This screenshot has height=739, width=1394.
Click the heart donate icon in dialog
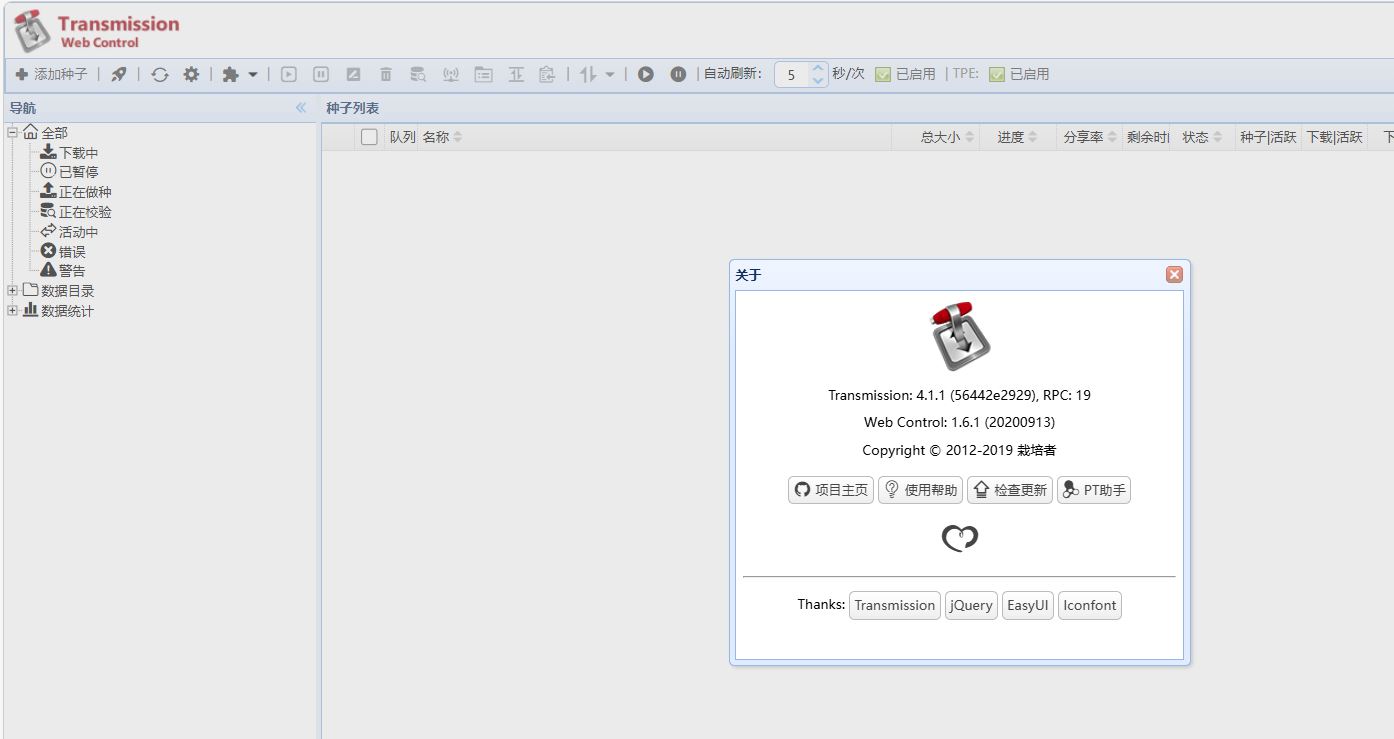[x=960, y=538]
